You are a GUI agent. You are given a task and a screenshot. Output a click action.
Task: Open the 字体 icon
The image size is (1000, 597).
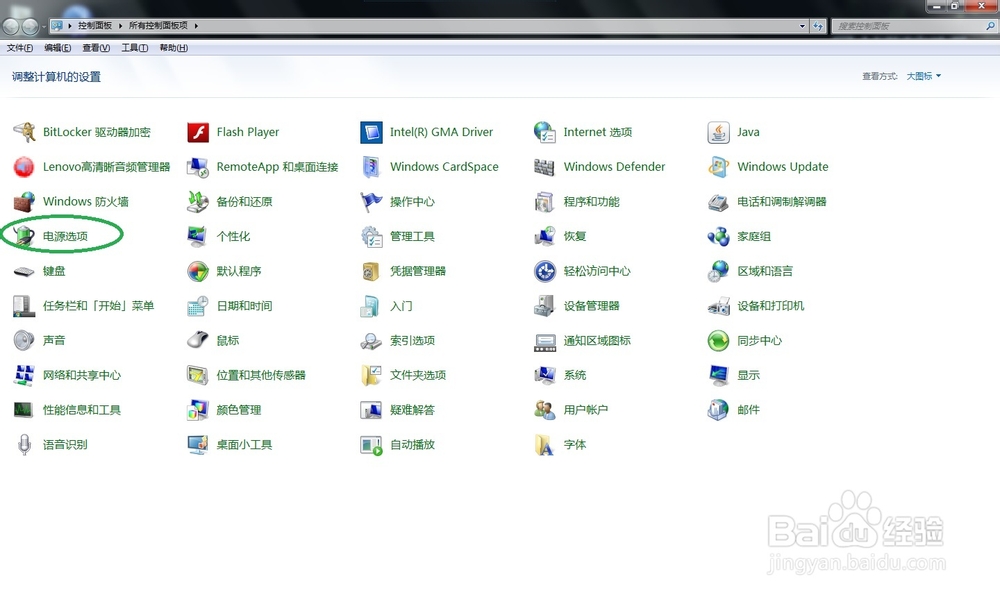tap(545, 445)
